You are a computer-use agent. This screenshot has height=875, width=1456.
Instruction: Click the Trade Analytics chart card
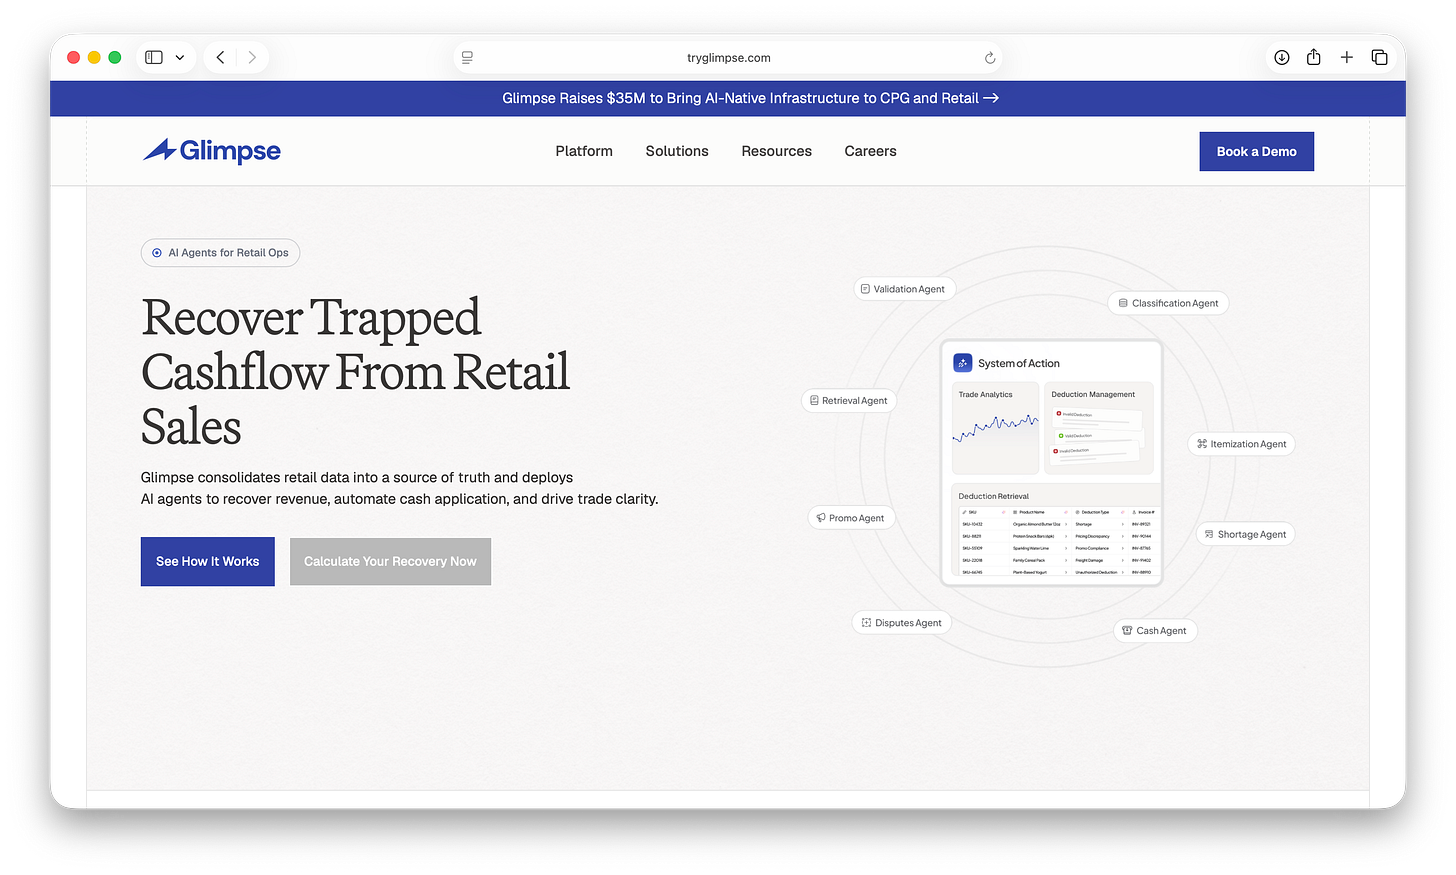pos(995,428)
